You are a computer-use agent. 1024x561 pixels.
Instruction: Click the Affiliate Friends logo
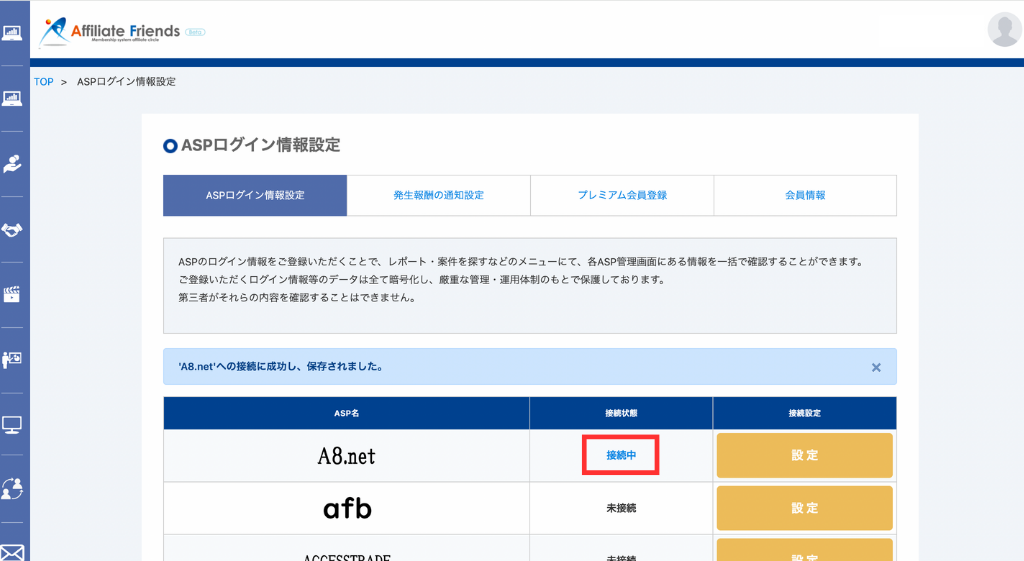tap(121, 31)
